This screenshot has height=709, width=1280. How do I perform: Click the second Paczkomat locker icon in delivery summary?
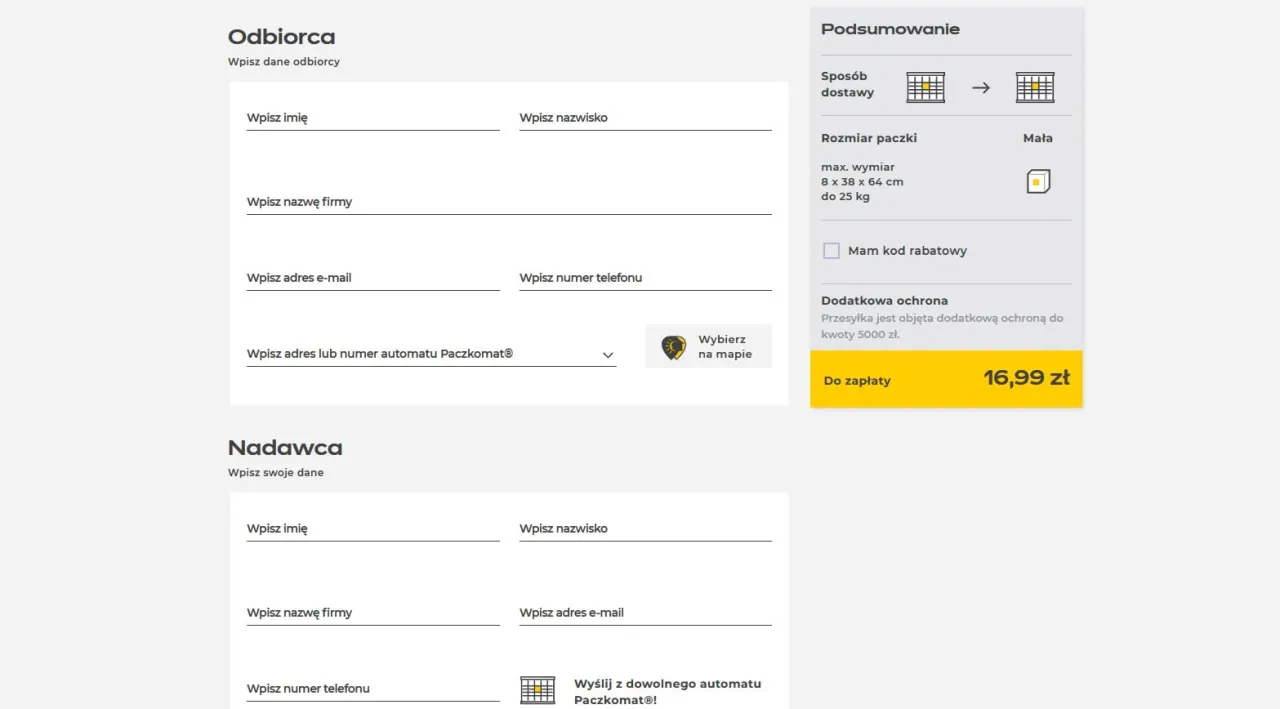[1035, 87]
